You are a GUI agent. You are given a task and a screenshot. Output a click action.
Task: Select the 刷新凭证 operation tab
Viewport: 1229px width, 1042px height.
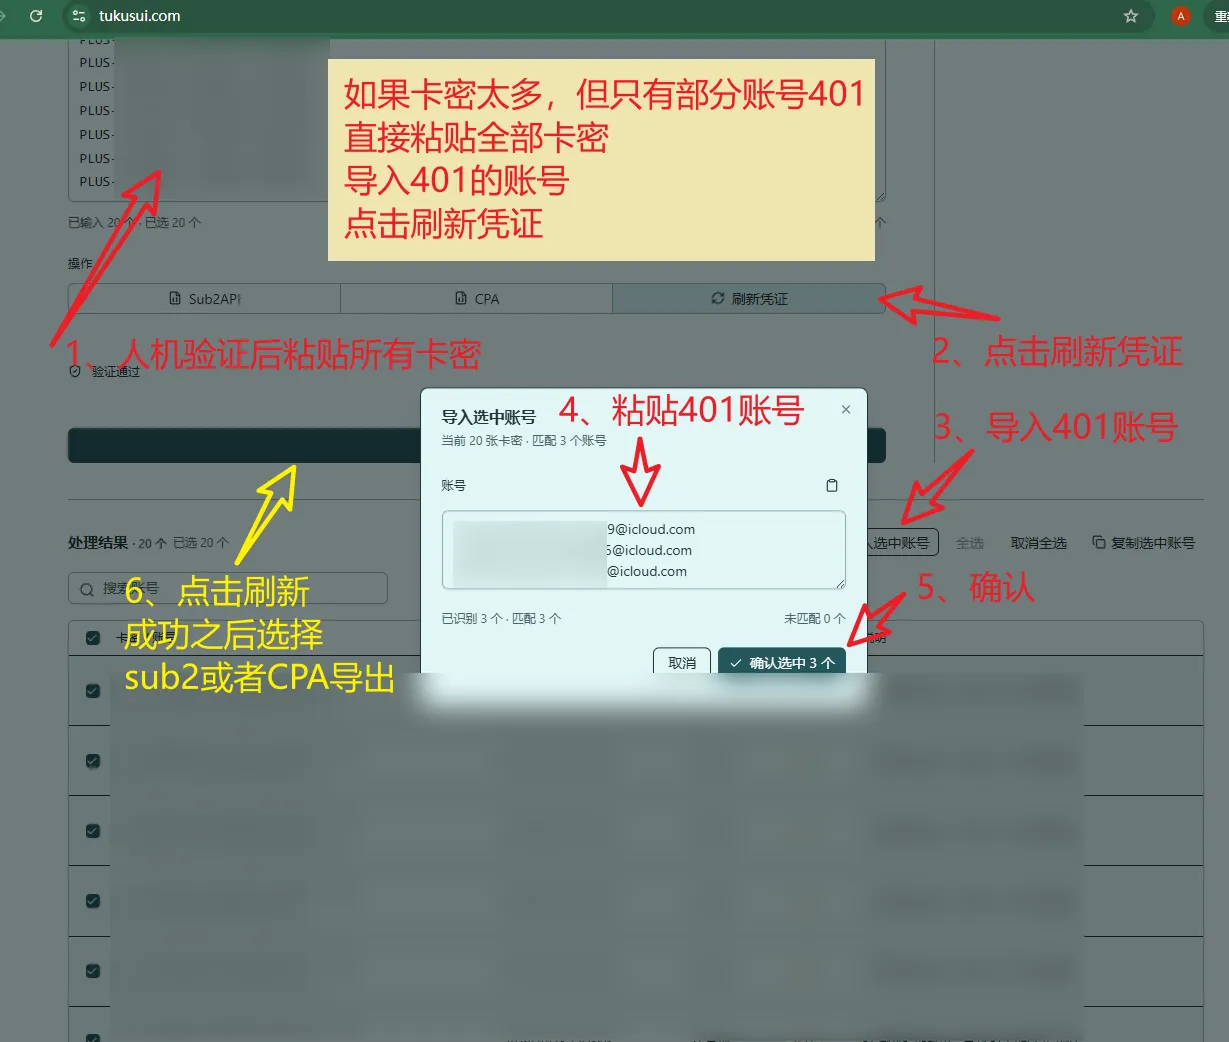[x=749, y=299]
